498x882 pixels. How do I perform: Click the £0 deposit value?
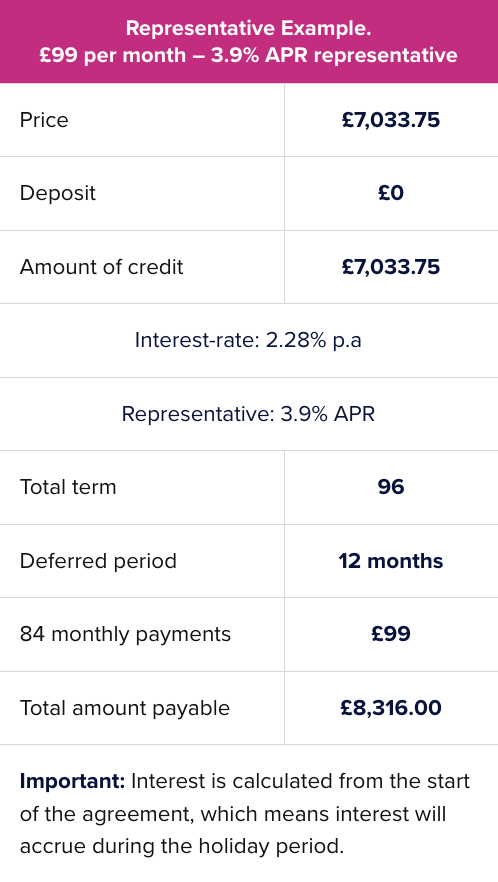391,193
